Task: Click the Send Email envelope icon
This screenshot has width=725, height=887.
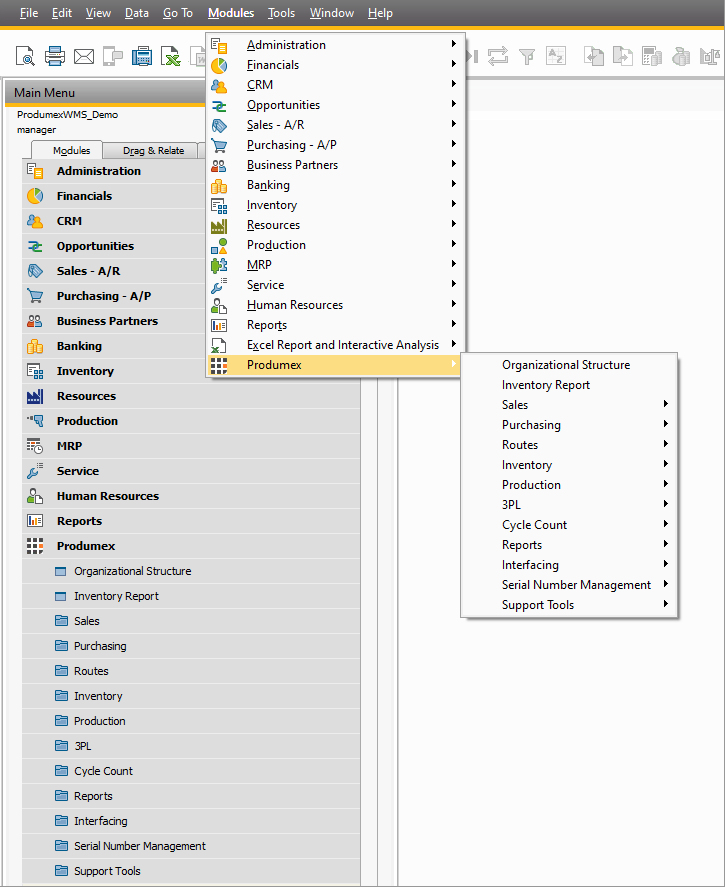Action: (x=84, y=57)
